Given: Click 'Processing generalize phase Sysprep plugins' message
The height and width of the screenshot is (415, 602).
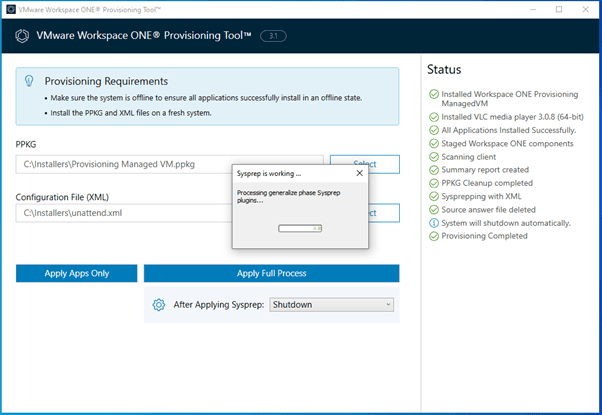Looking at the screenshot, I should [x=288, y=197].
